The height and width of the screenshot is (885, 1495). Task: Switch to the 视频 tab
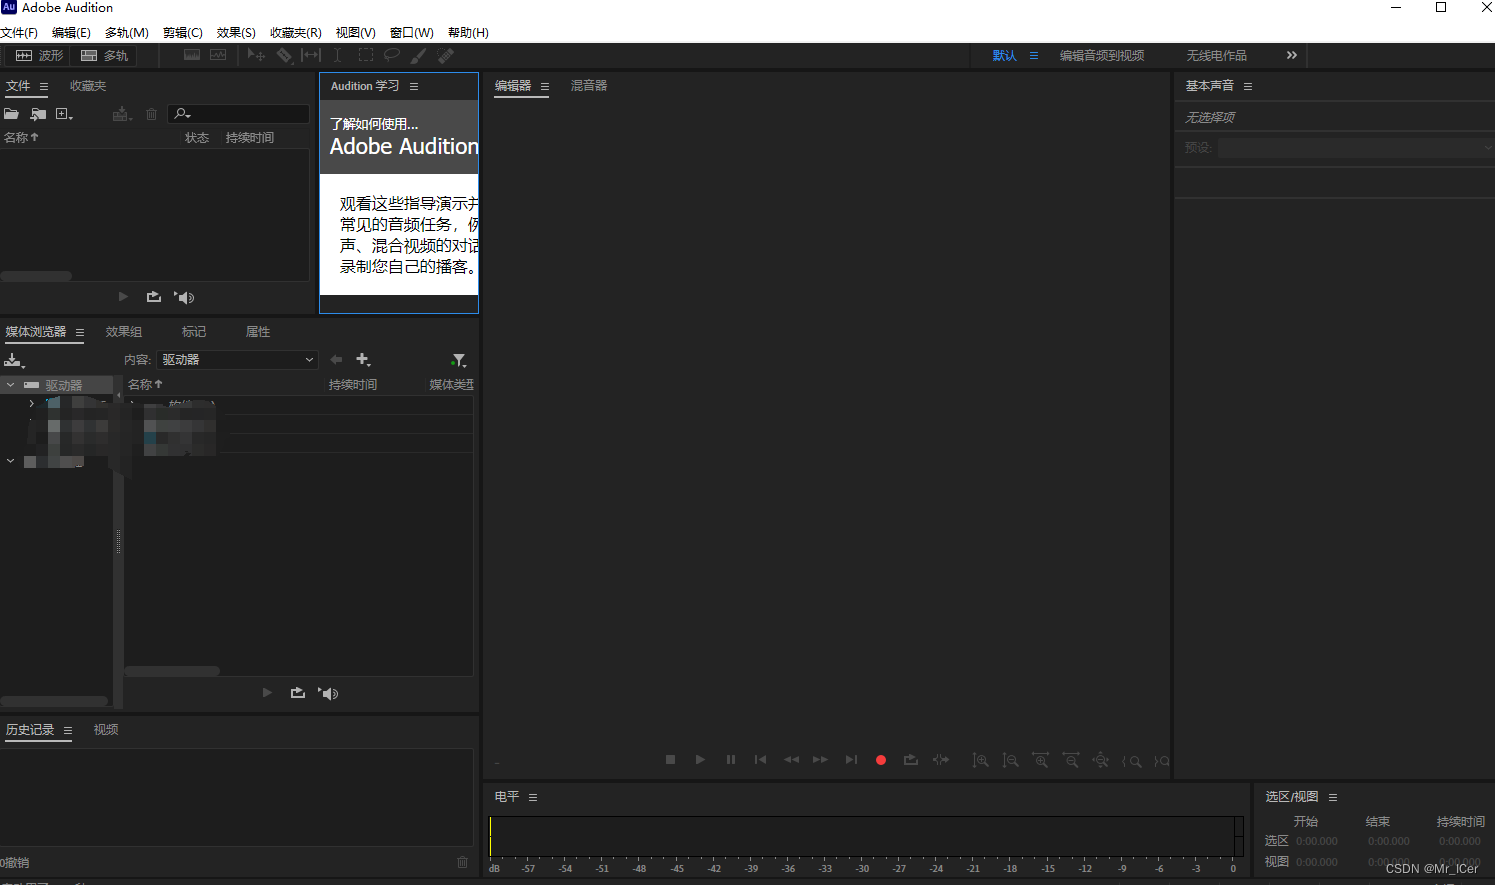106,730
